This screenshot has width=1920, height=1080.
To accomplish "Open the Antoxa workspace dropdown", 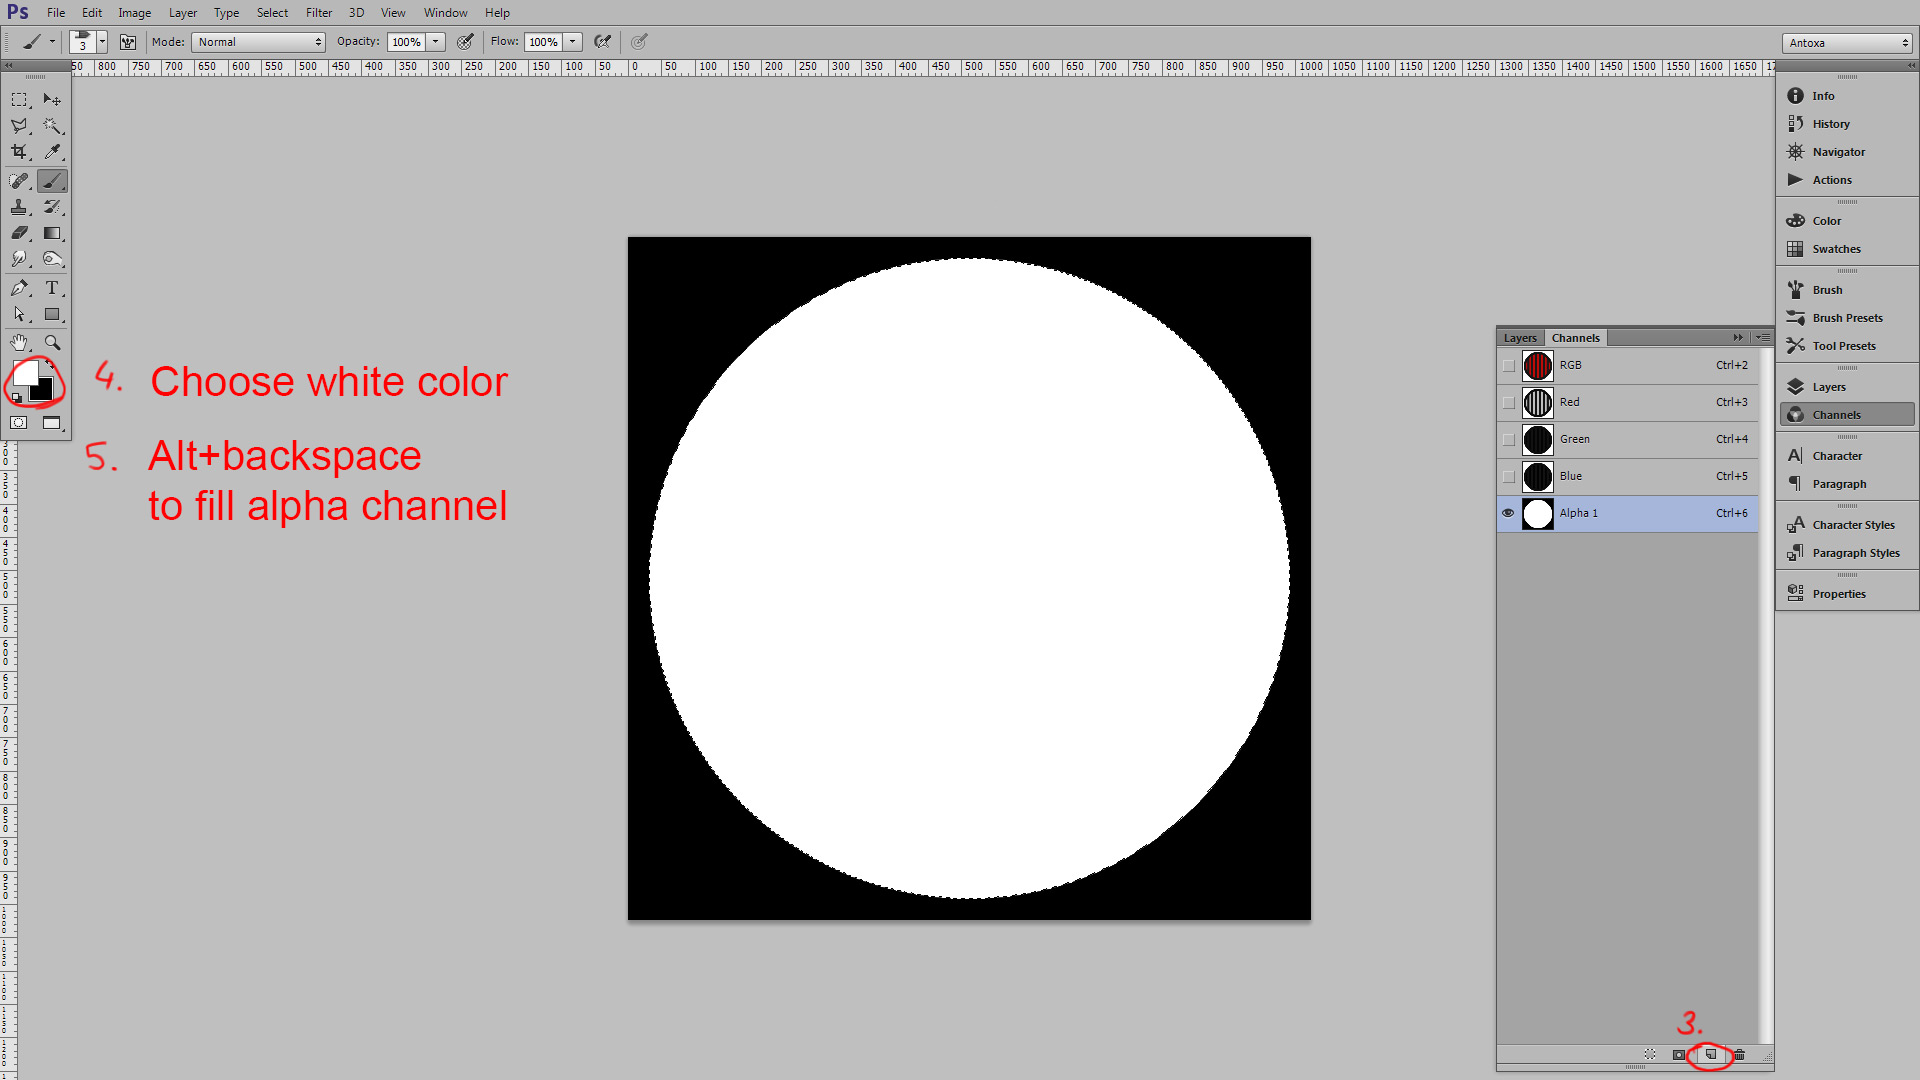I will click(1847, 43).
